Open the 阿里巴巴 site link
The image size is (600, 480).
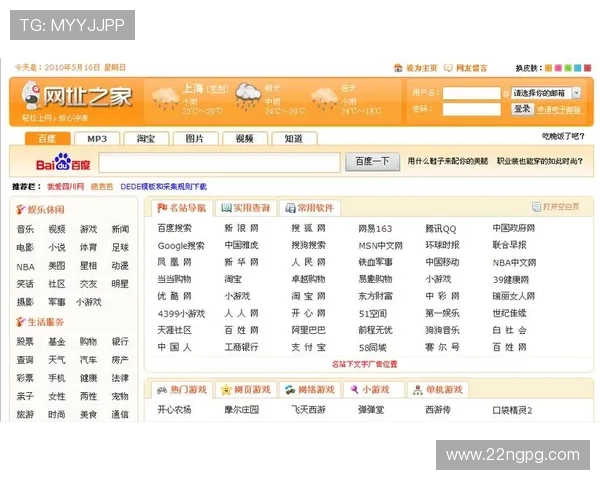point(308,330)
